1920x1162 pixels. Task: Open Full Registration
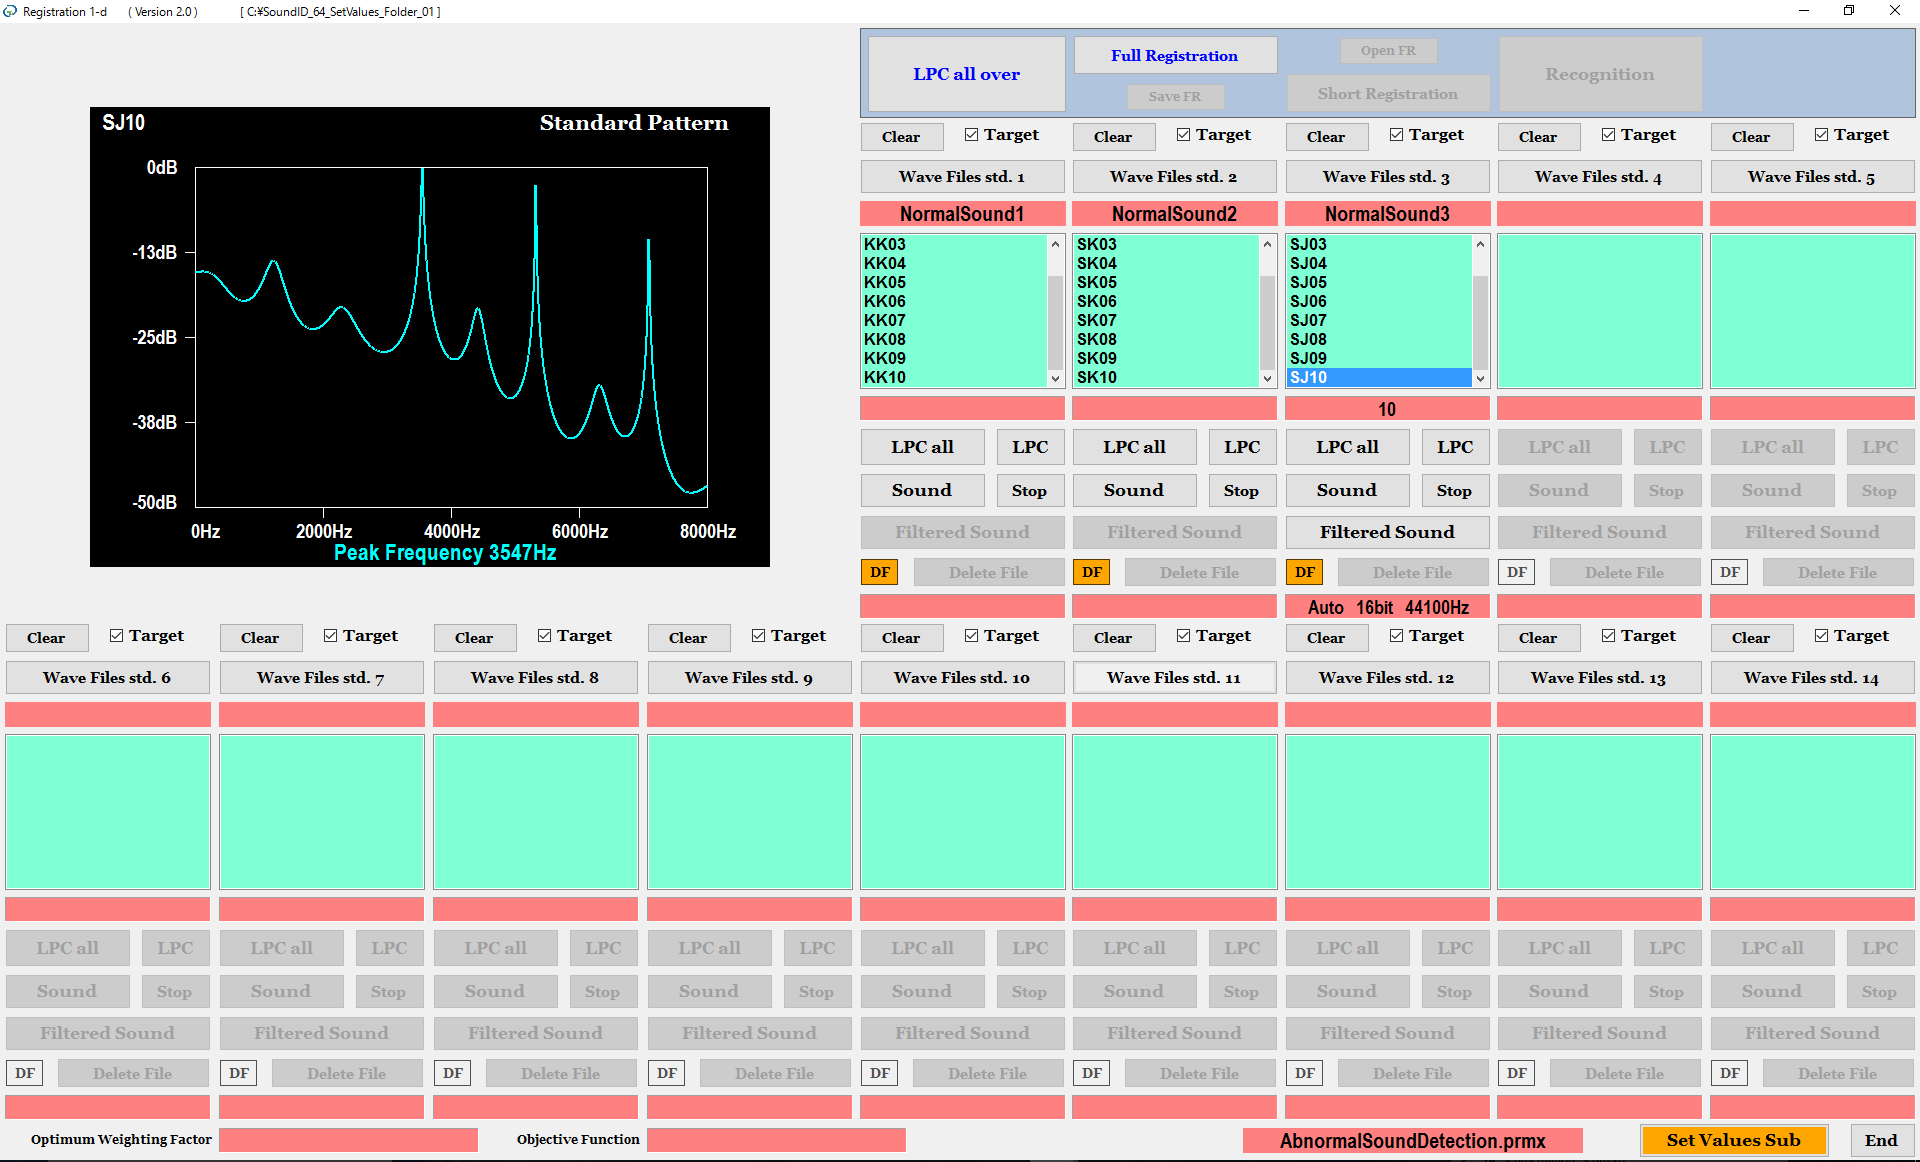[x=1174, y=54]
